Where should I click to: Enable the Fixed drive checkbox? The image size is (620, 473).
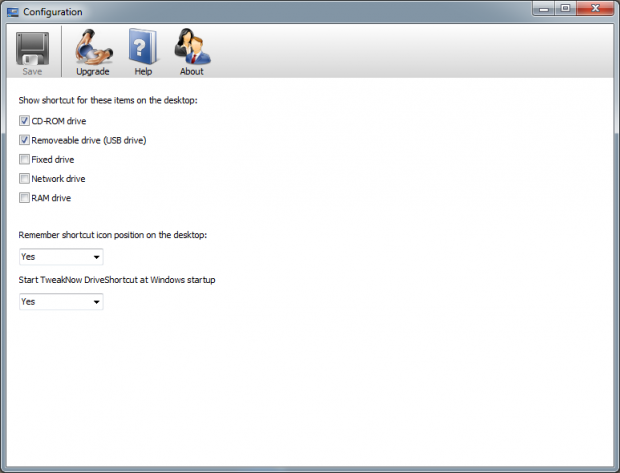pyautogui.click(x=24, y=159)
